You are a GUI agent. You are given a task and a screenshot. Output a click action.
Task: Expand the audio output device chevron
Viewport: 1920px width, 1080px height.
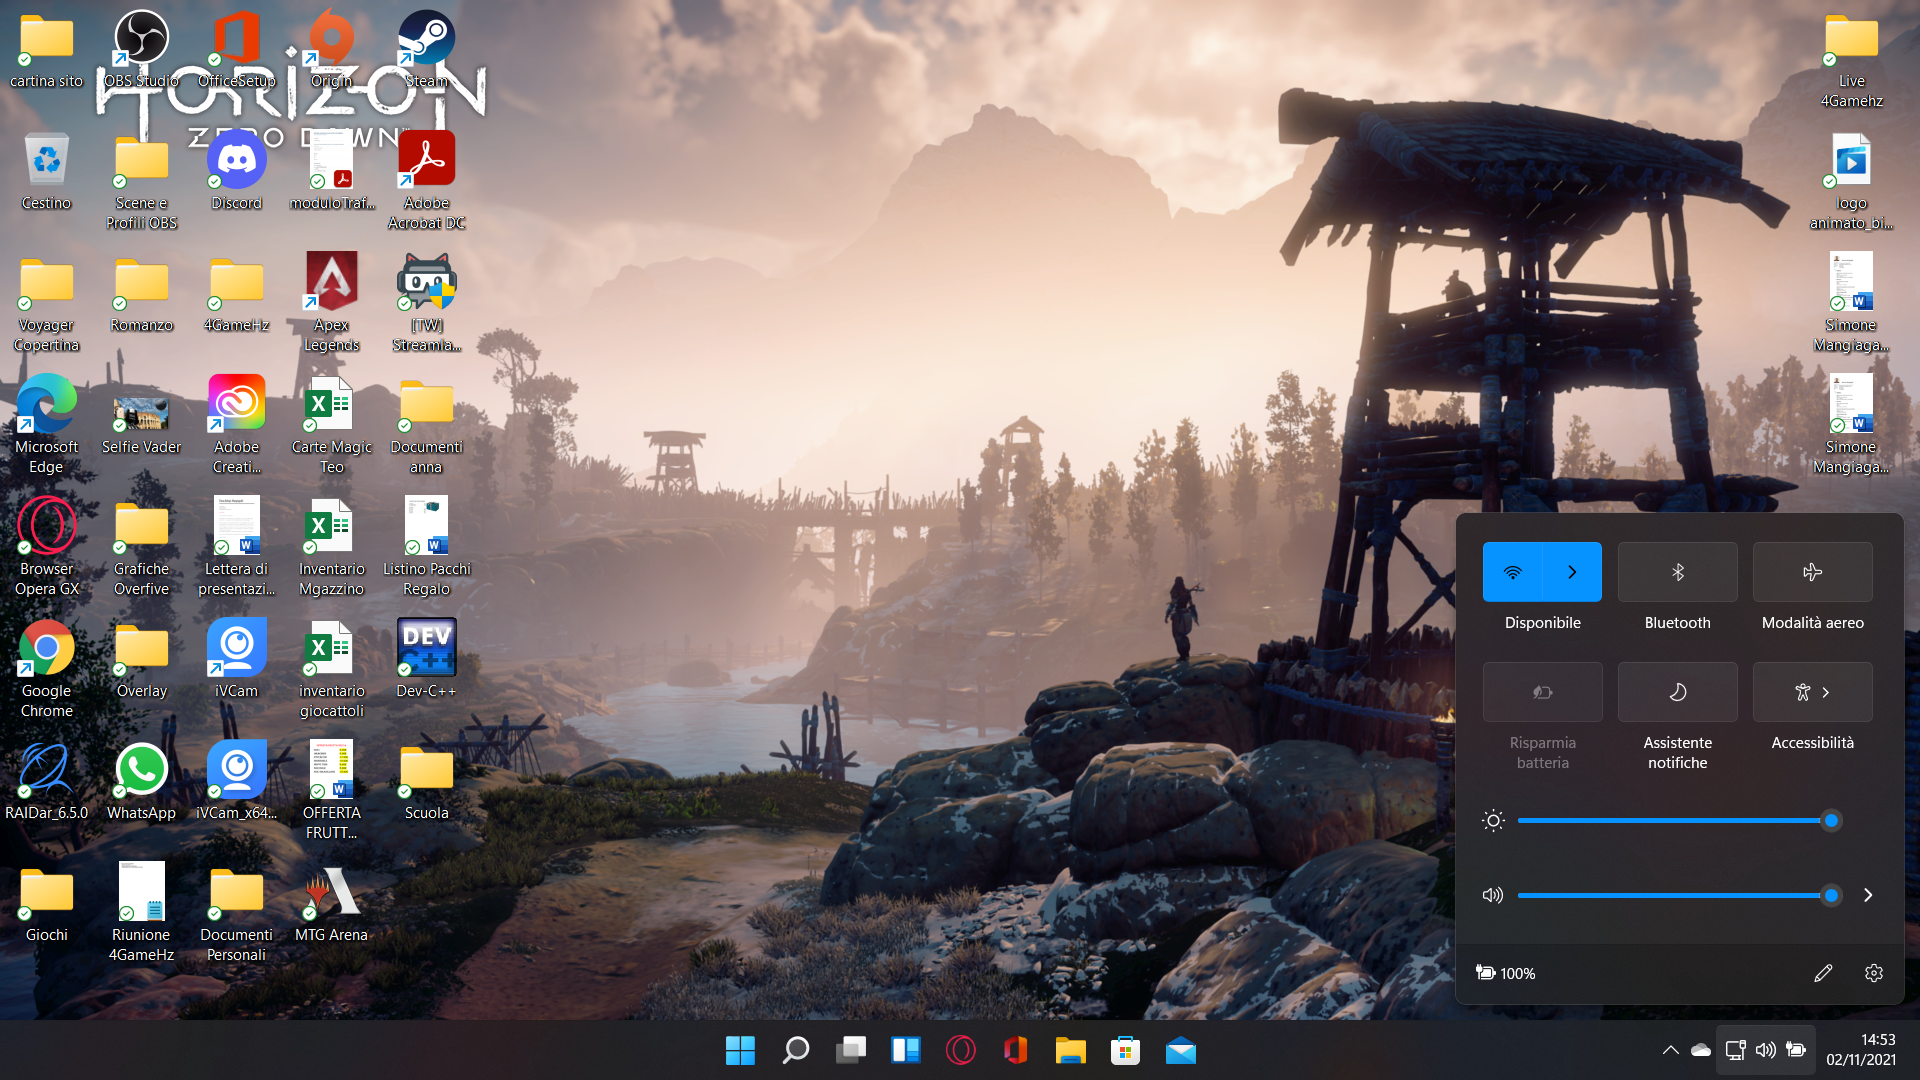coord(1868,895)
